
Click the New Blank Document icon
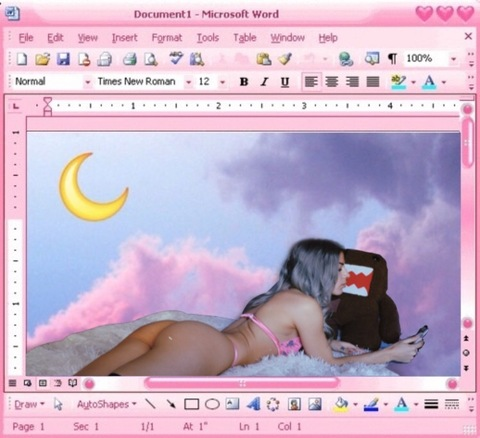click(22, 59)
